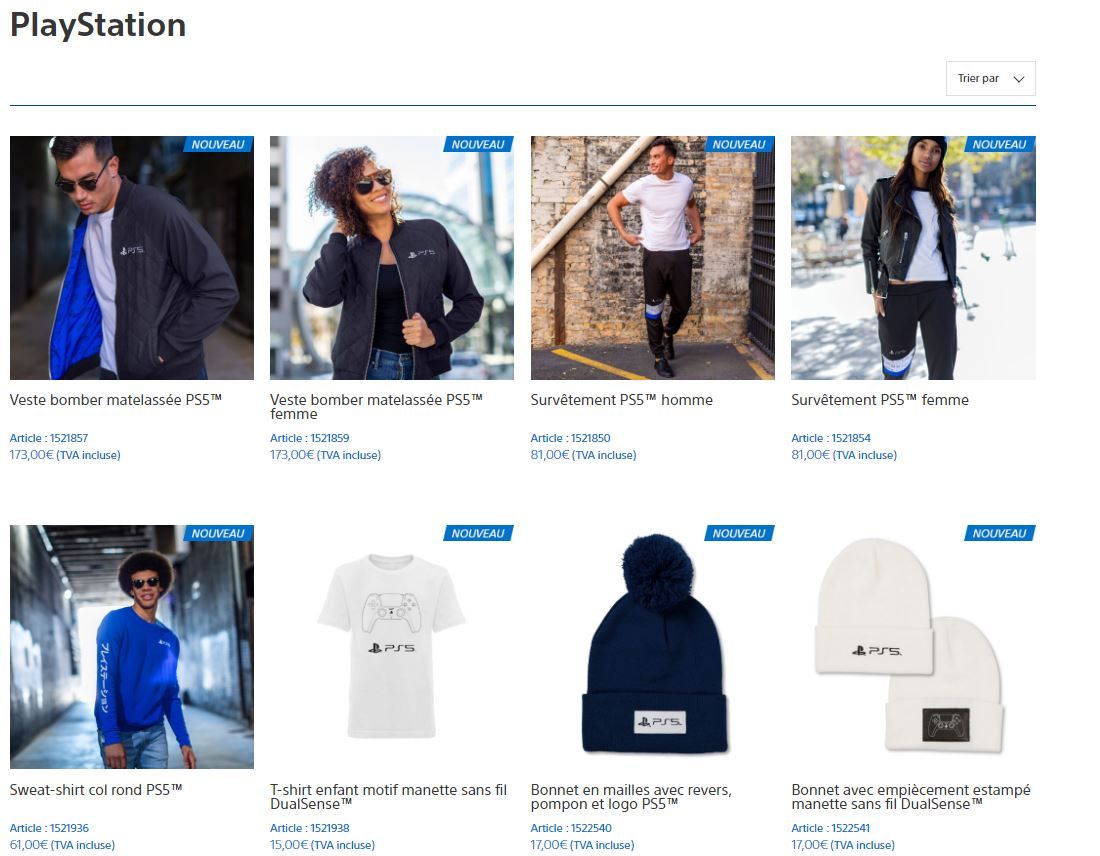
Task: Open Bonnet avec empiècement estampé manette link
Action: click(911, 796)
